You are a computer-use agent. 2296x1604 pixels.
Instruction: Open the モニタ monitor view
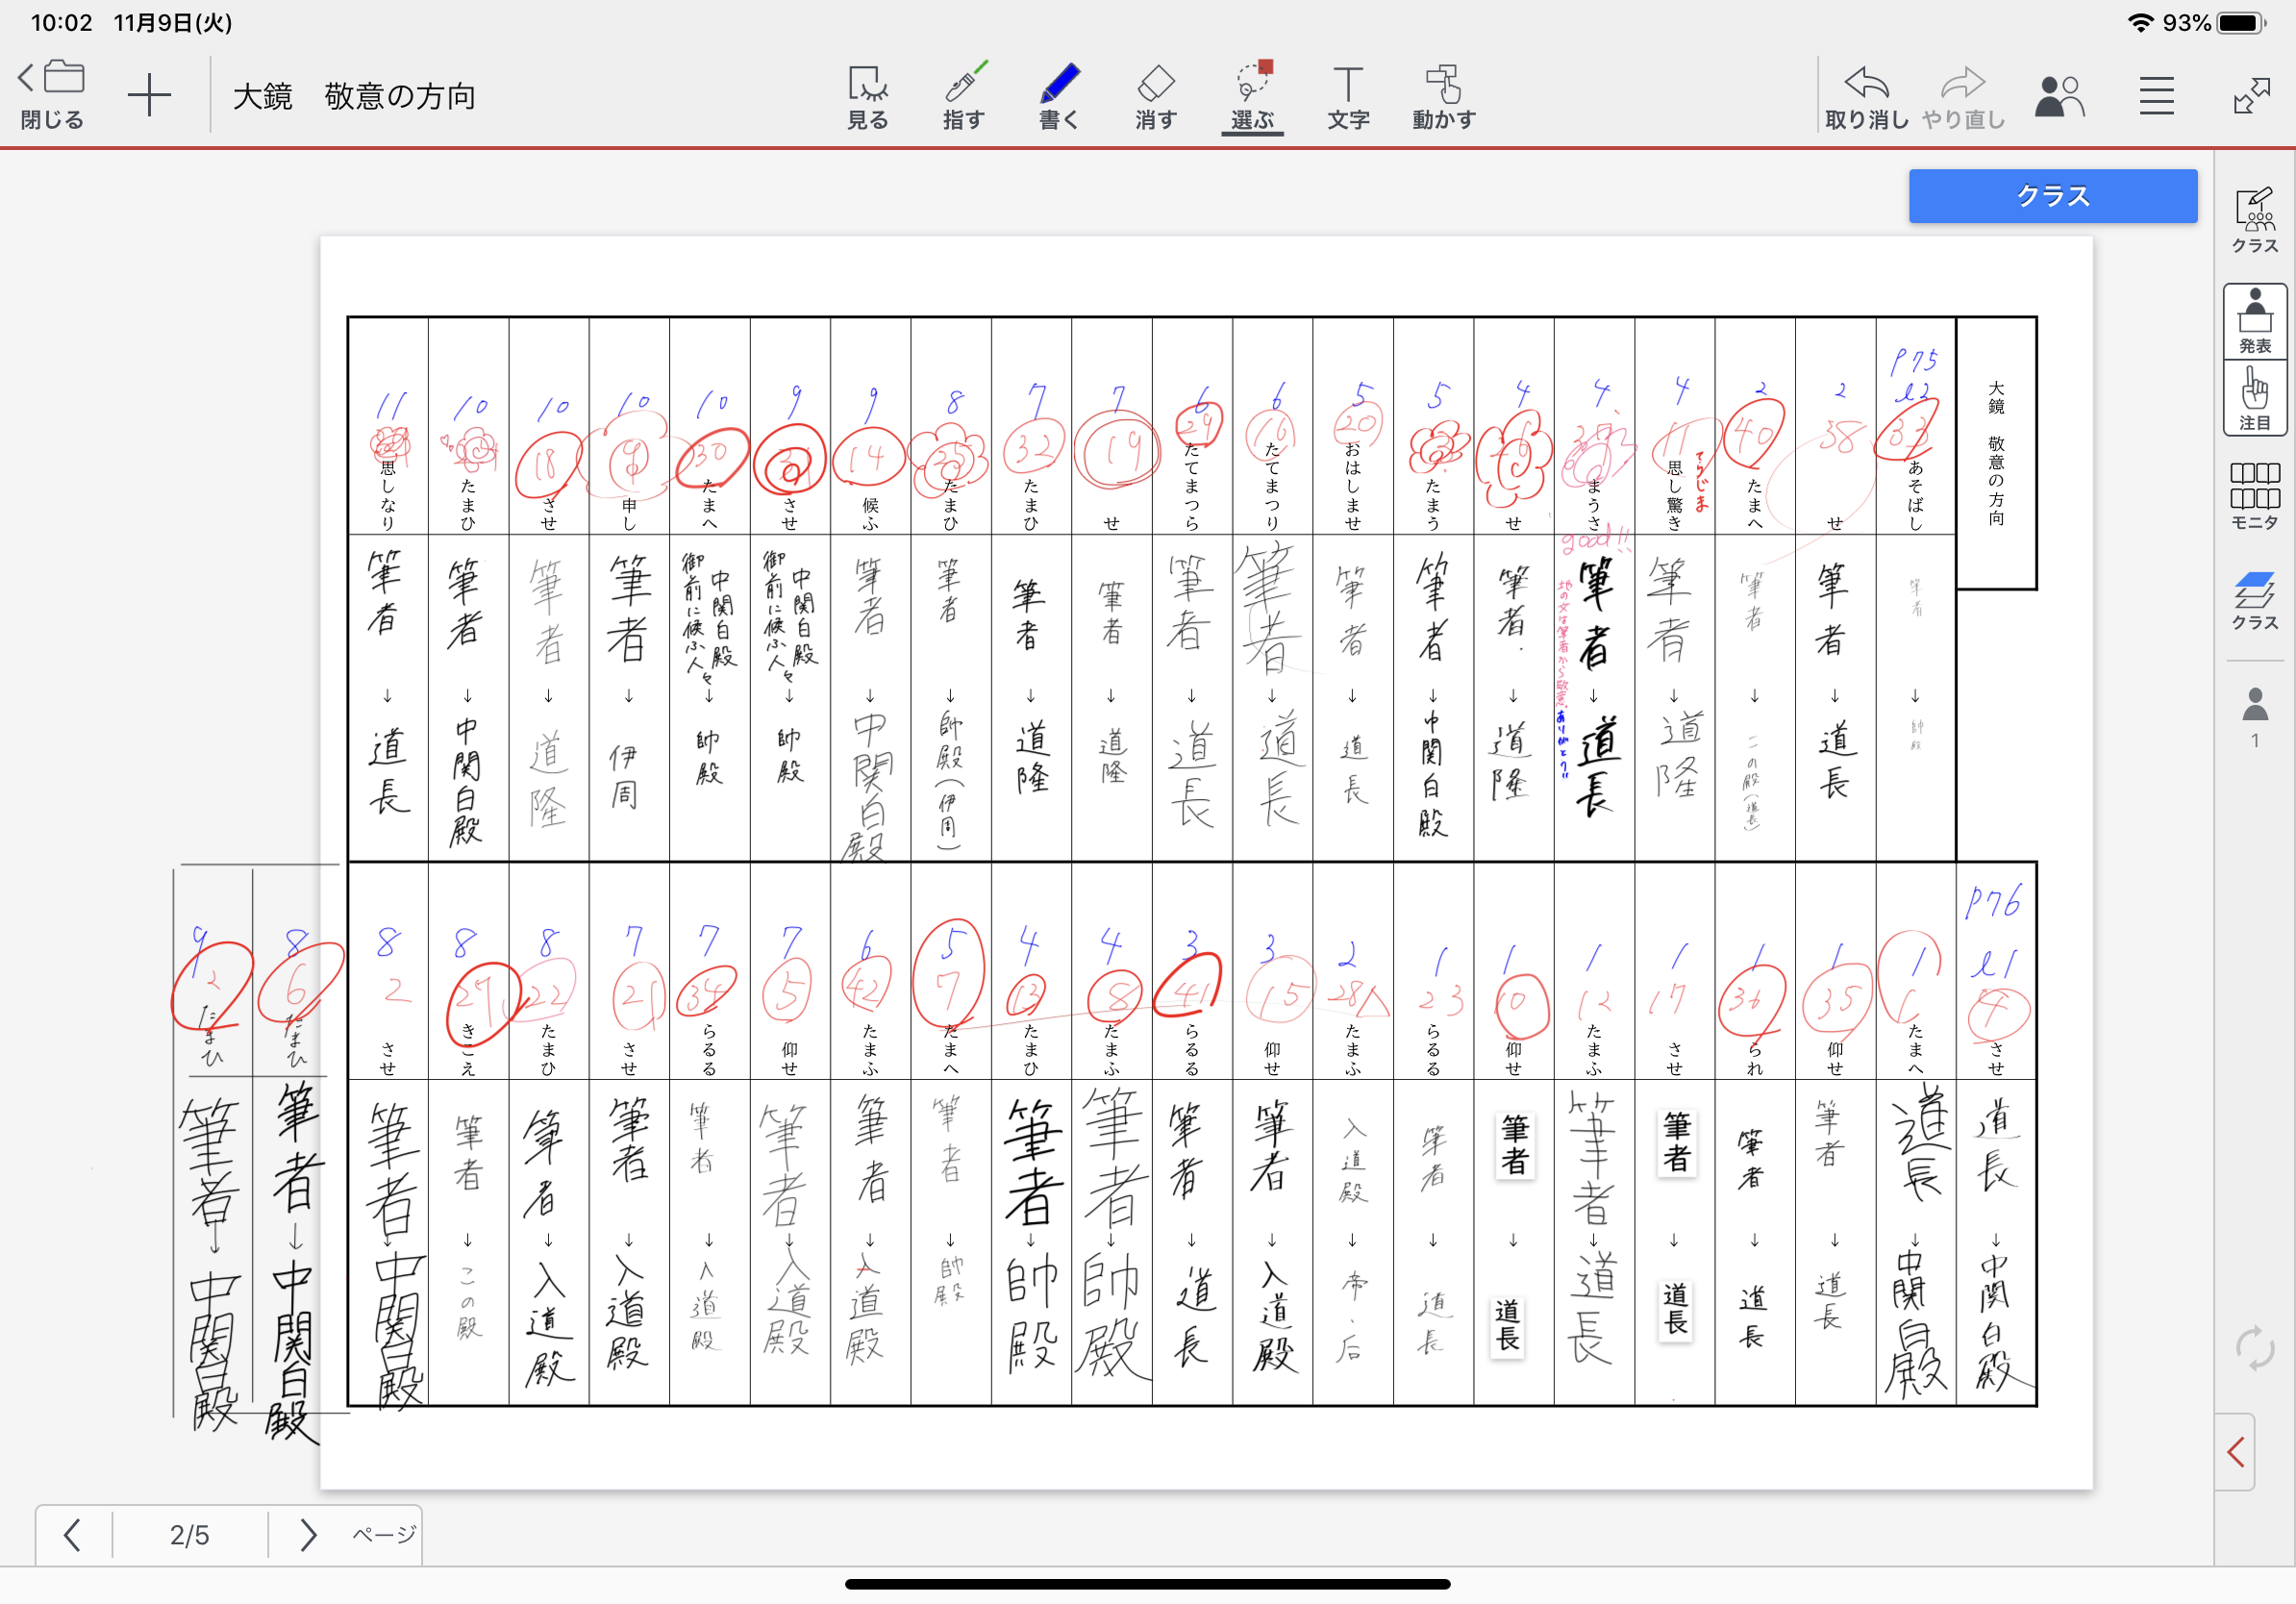tap(2254, 495)
